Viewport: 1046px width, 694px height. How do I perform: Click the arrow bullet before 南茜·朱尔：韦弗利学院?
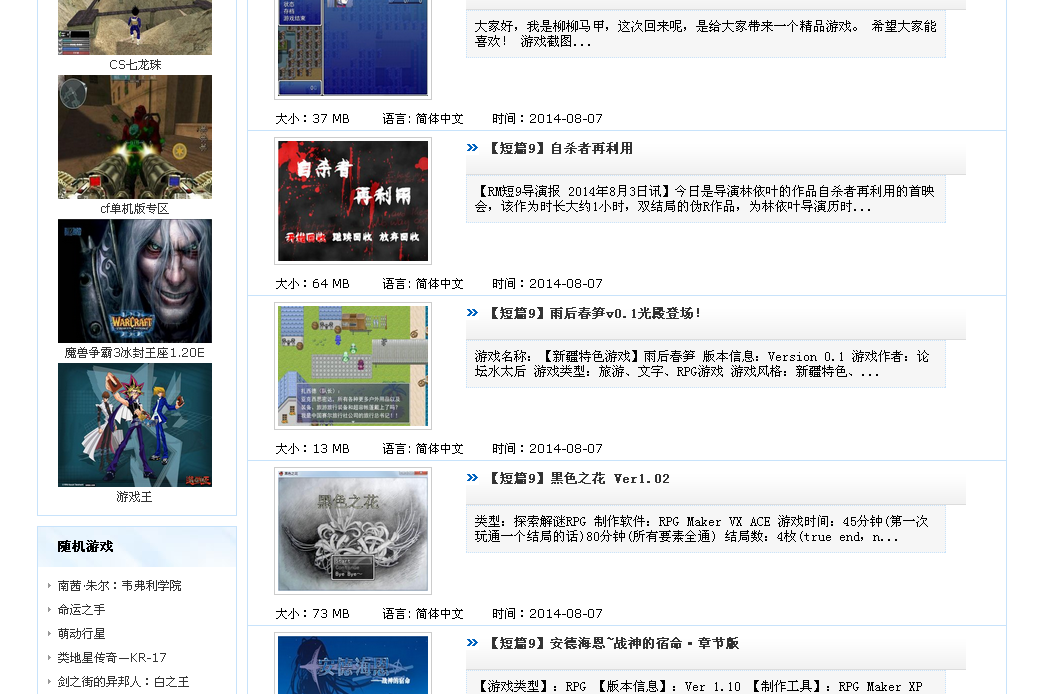pos(49,585)
